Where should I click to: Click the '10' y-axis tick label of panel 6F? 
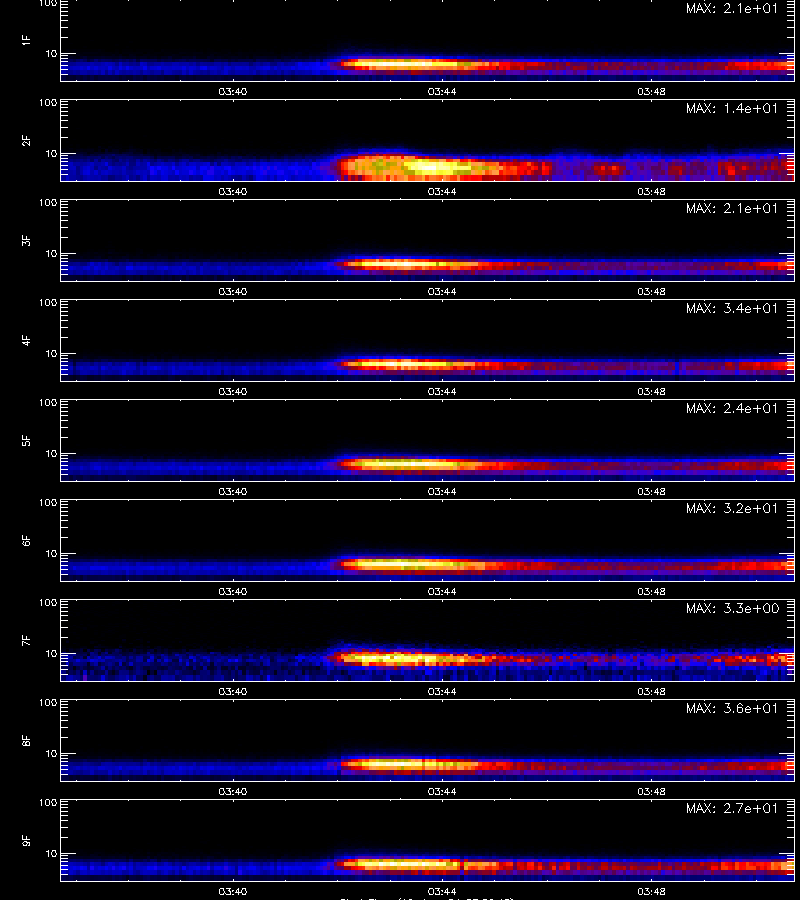(x=51, y=553)
